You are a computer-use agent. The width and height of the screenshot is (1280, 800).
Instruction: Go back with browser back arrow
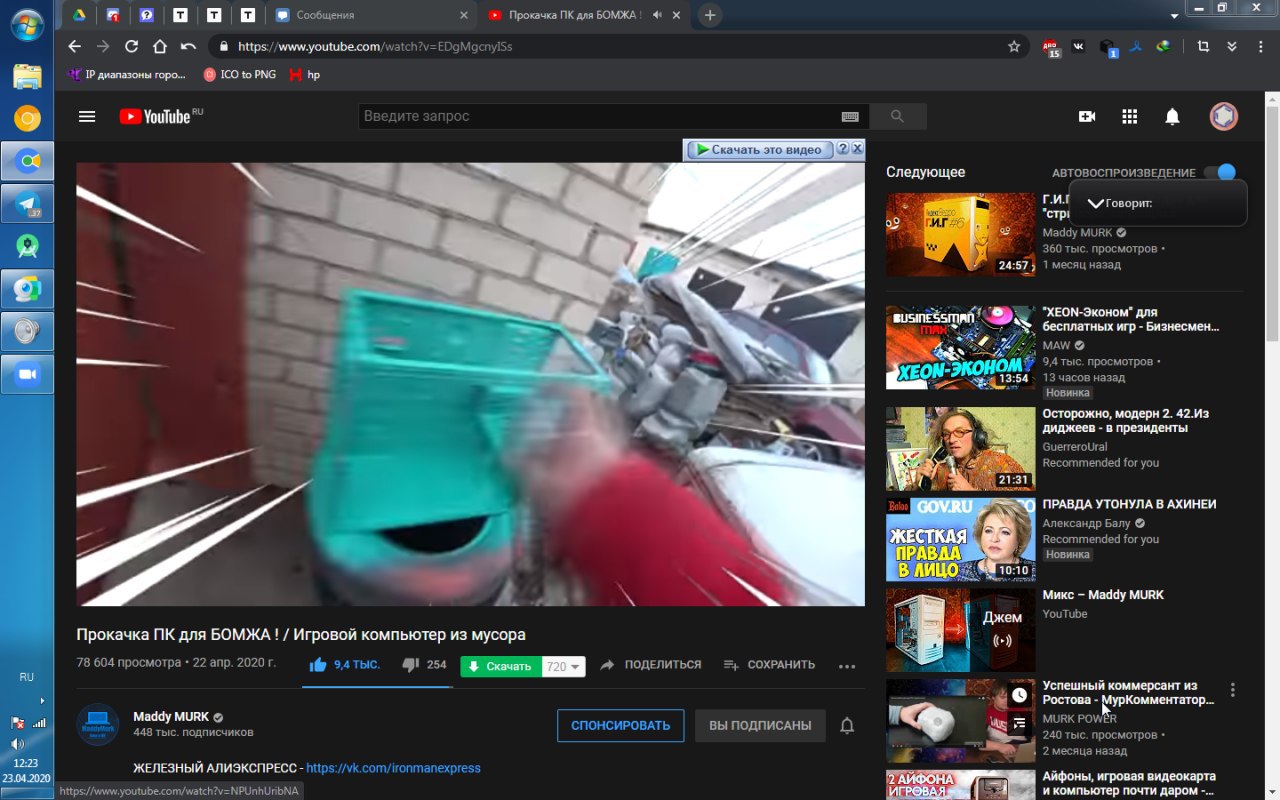(74, 46)
